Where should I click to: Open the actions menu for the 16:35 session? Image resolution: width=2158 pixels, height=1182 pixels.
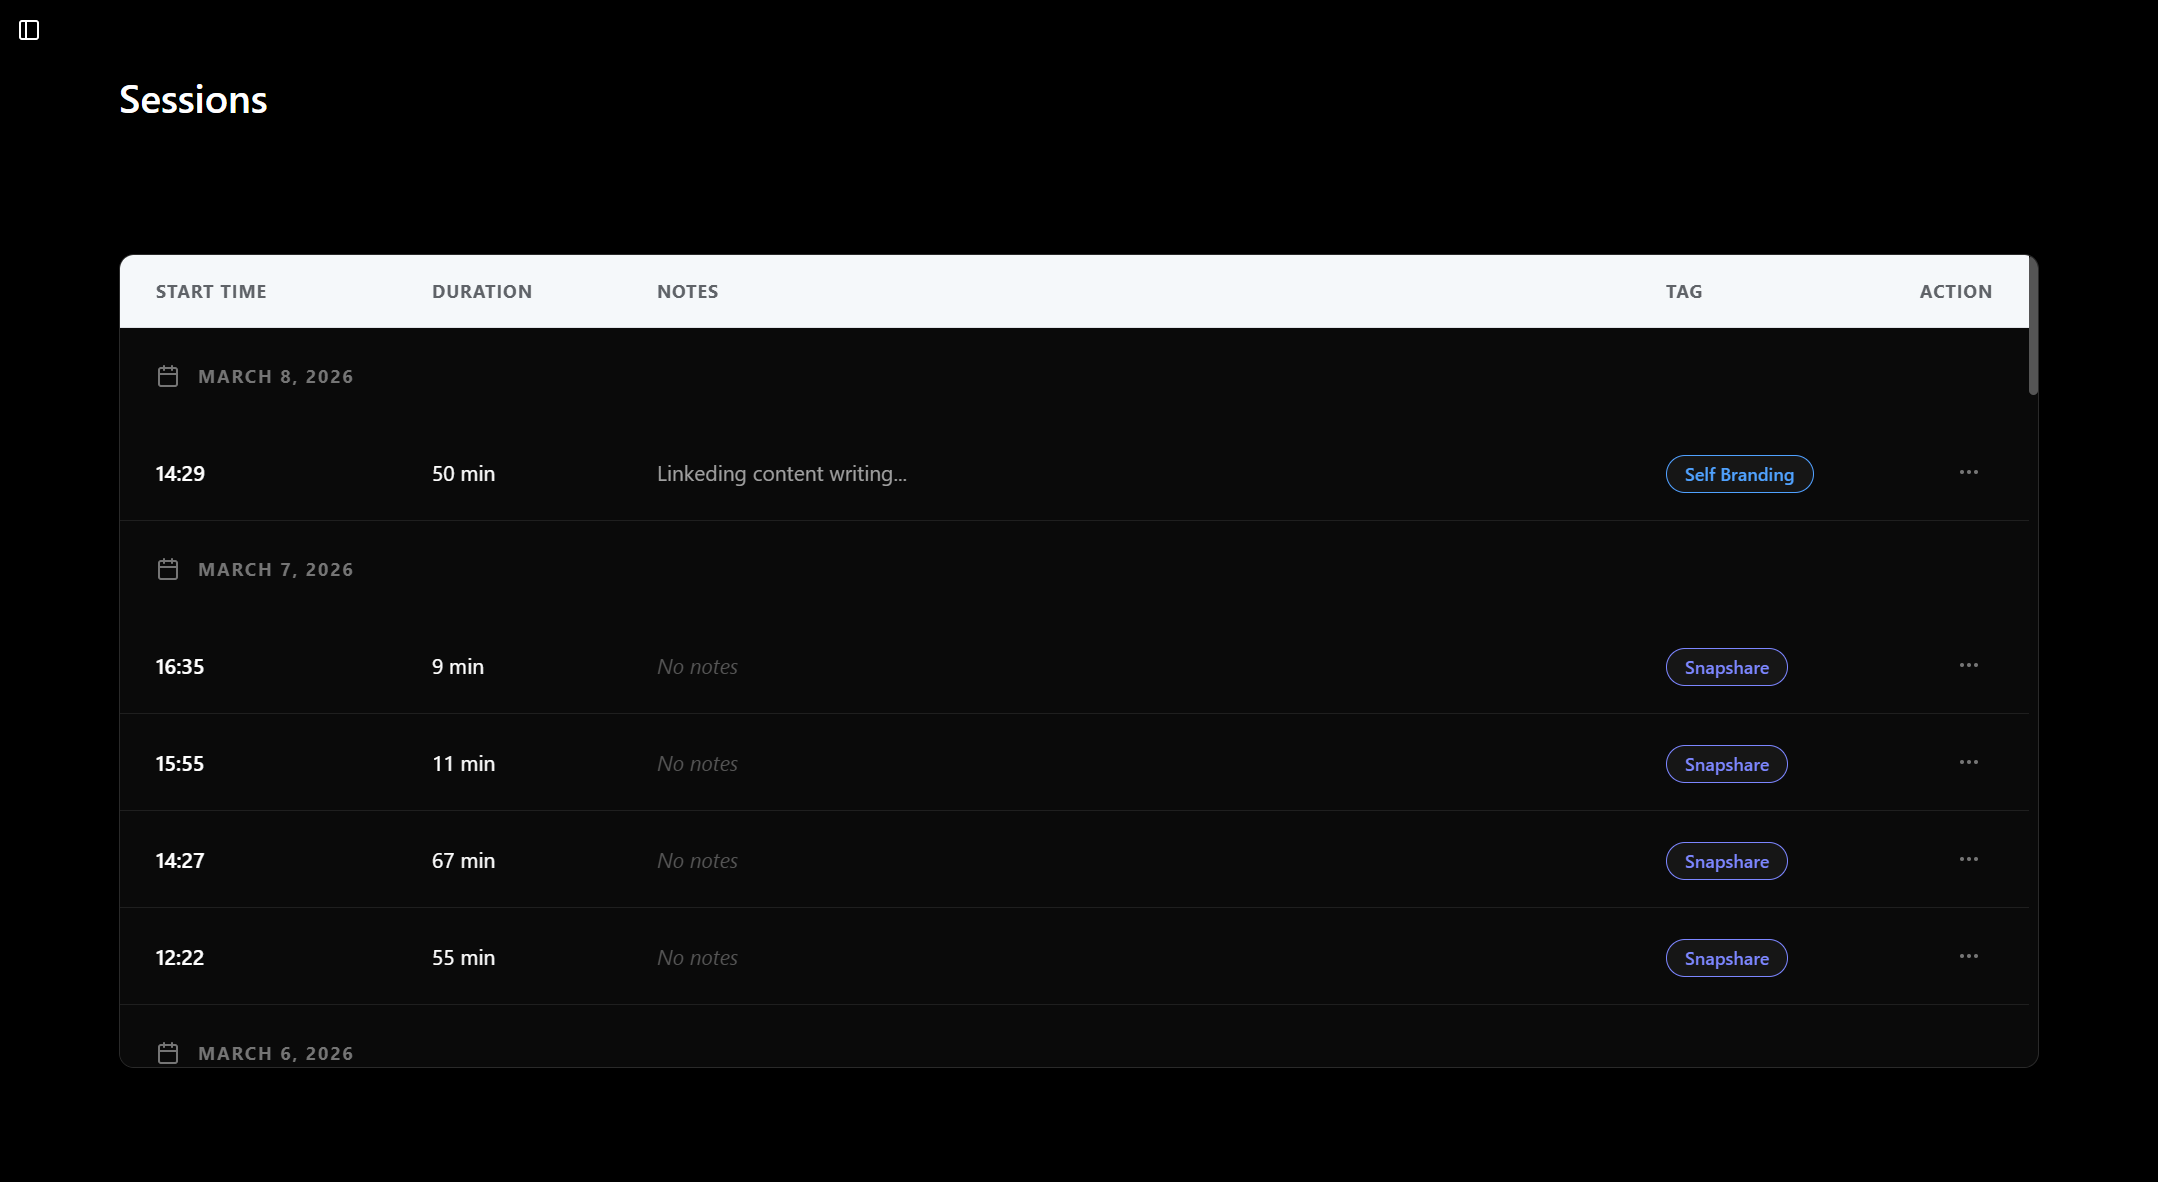(x=1969, y=665)
